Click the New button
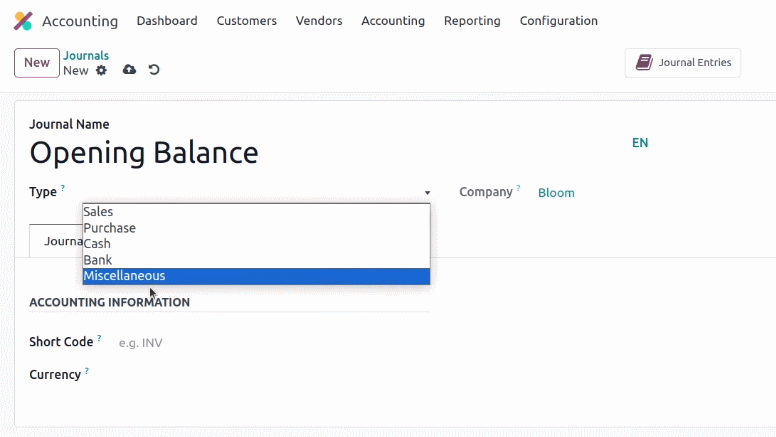This screenshot has width=776, height=437. click(x=37, y=63)
